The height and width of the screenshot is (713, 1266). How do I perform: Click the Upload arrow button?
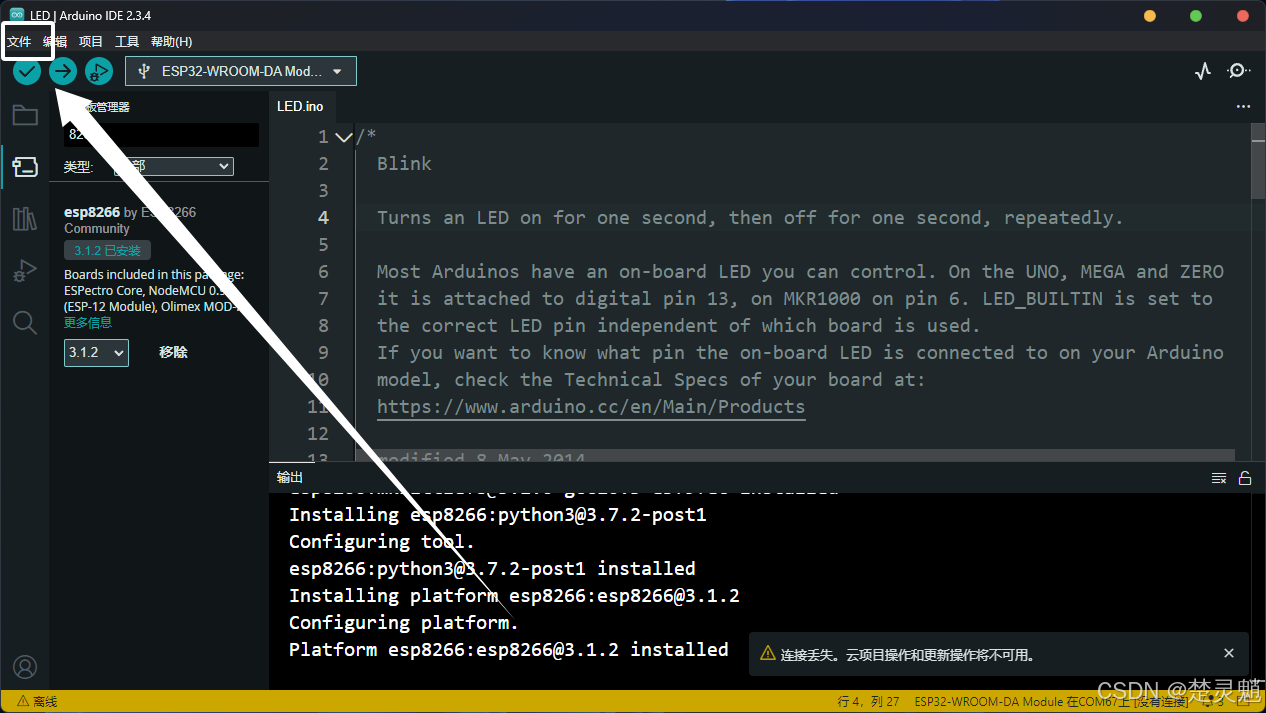click(63, 71)
